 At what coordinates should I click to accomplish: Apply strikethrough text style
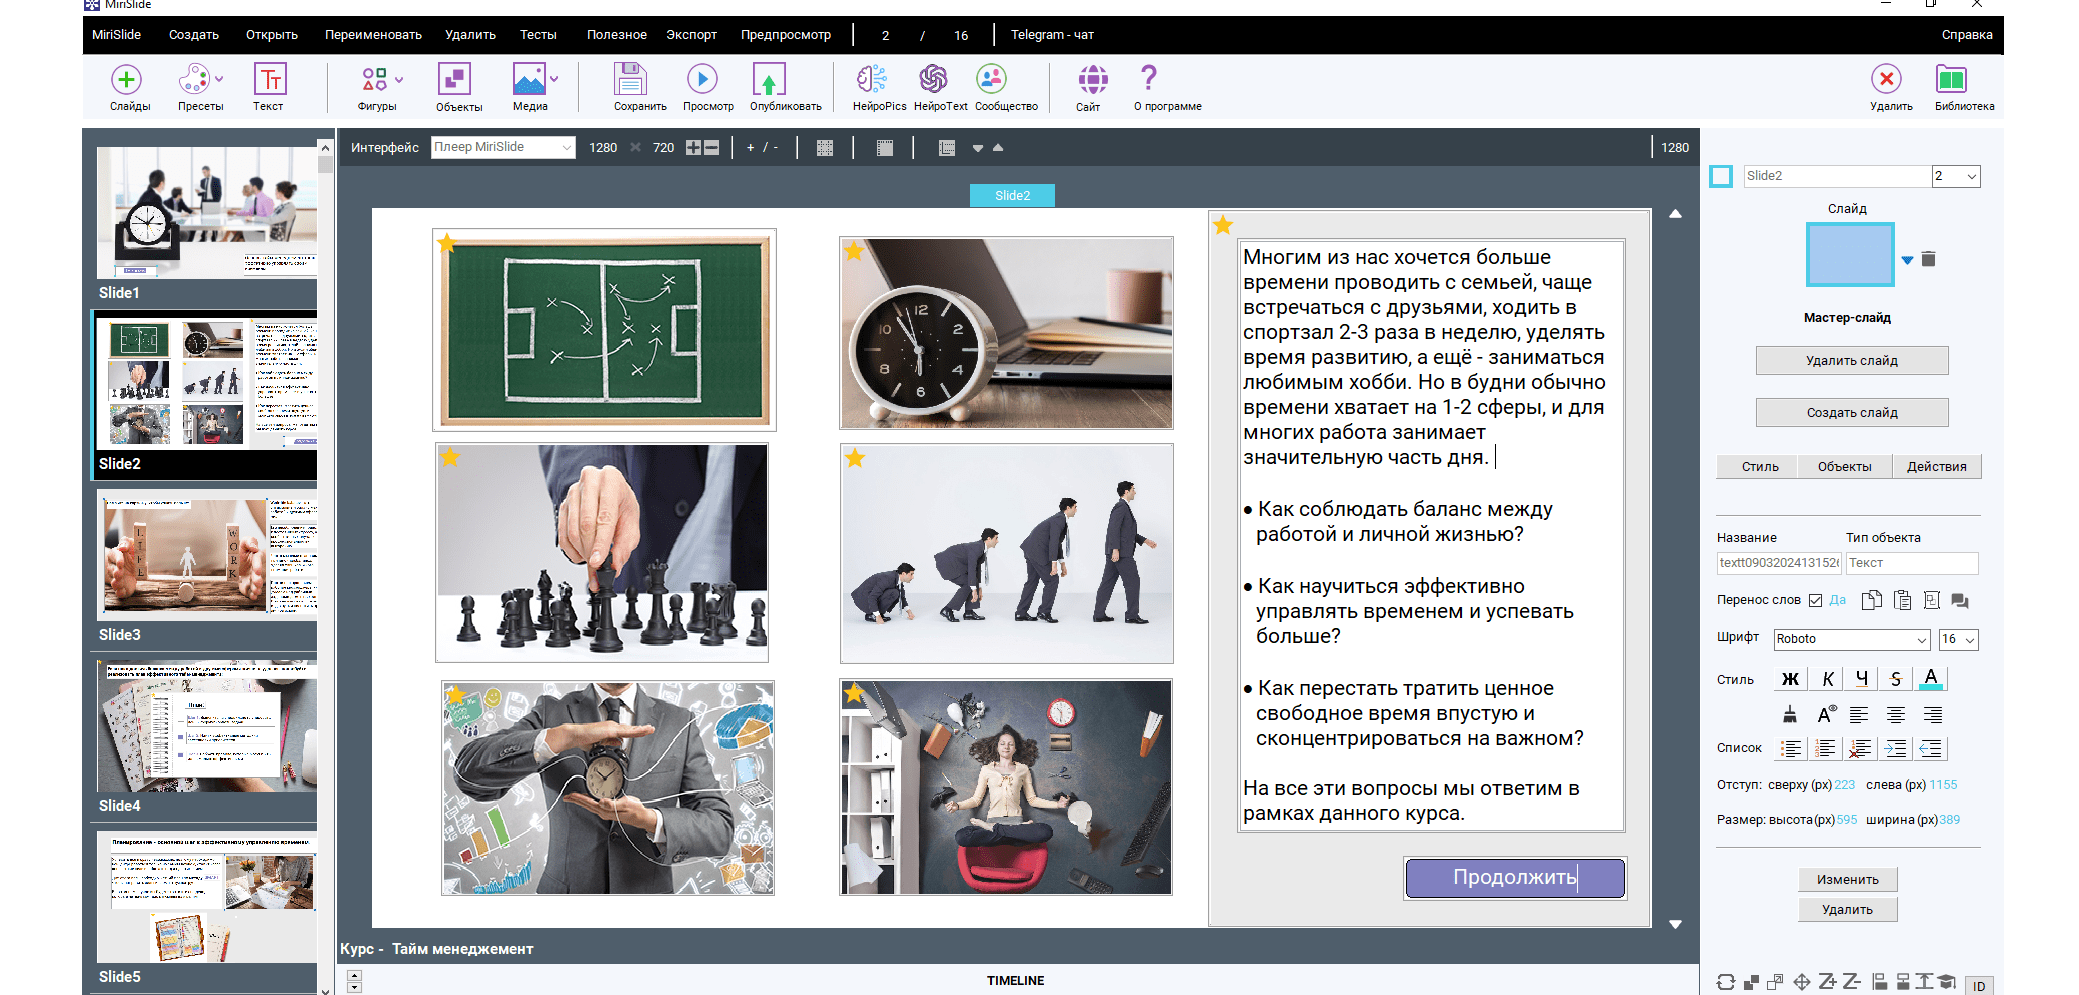(1895, 679)
